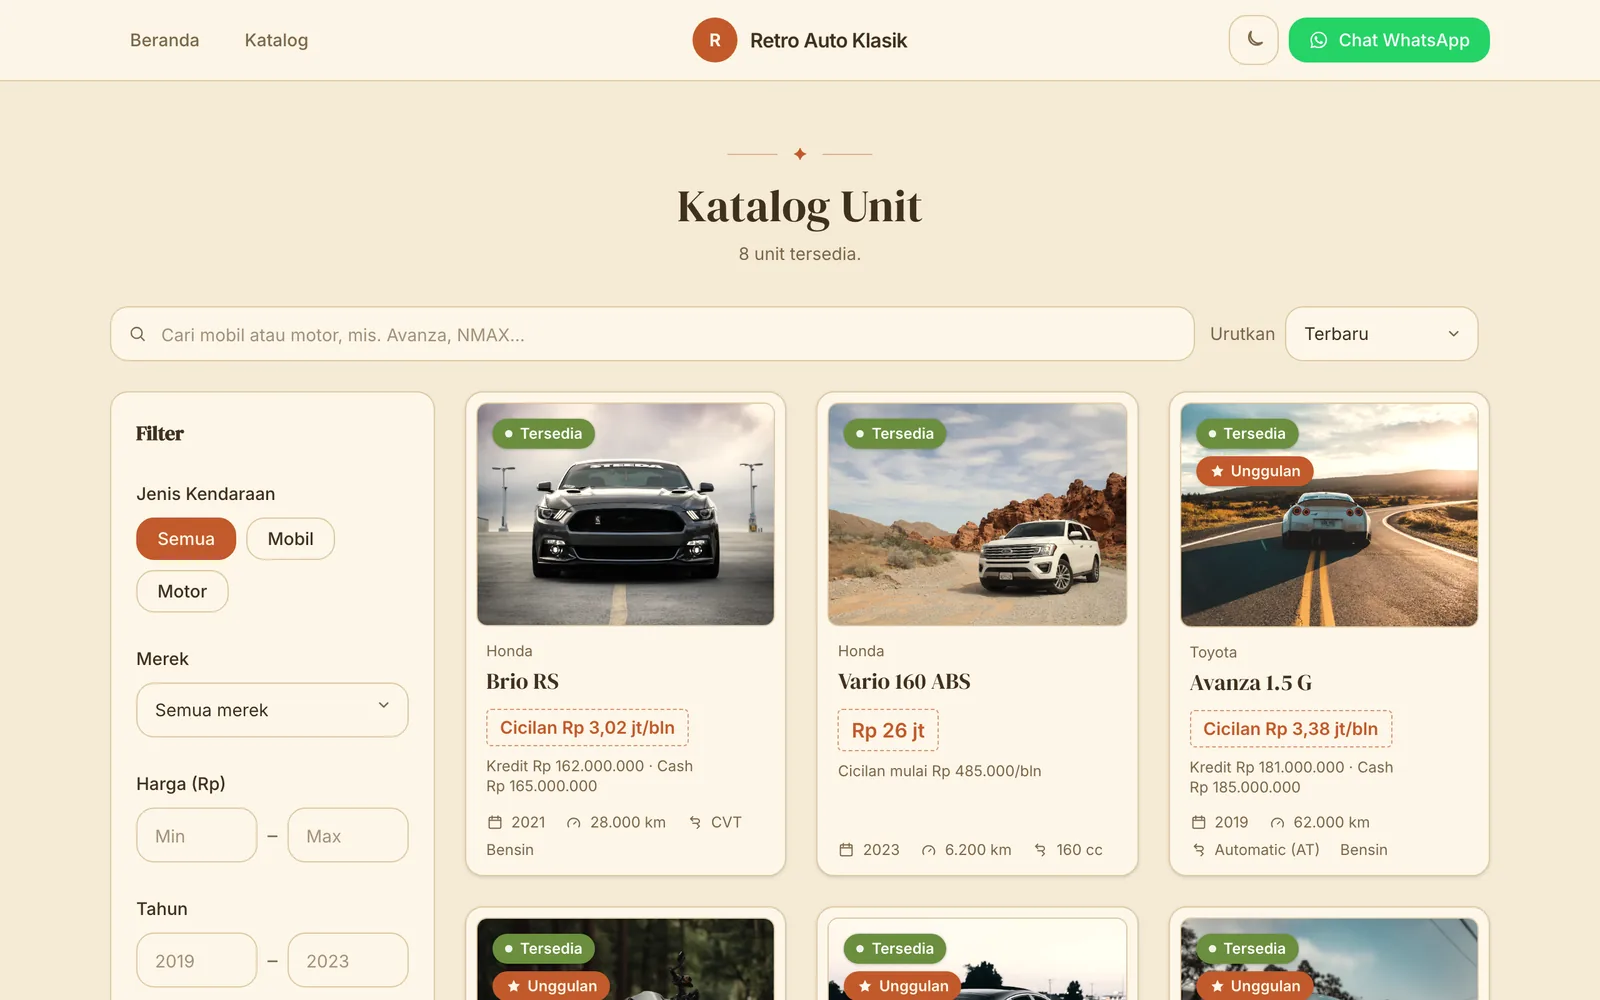
Task: Click the Cicilan Rp 3,02 jt/bln price tag
Action: coord(587,728)
